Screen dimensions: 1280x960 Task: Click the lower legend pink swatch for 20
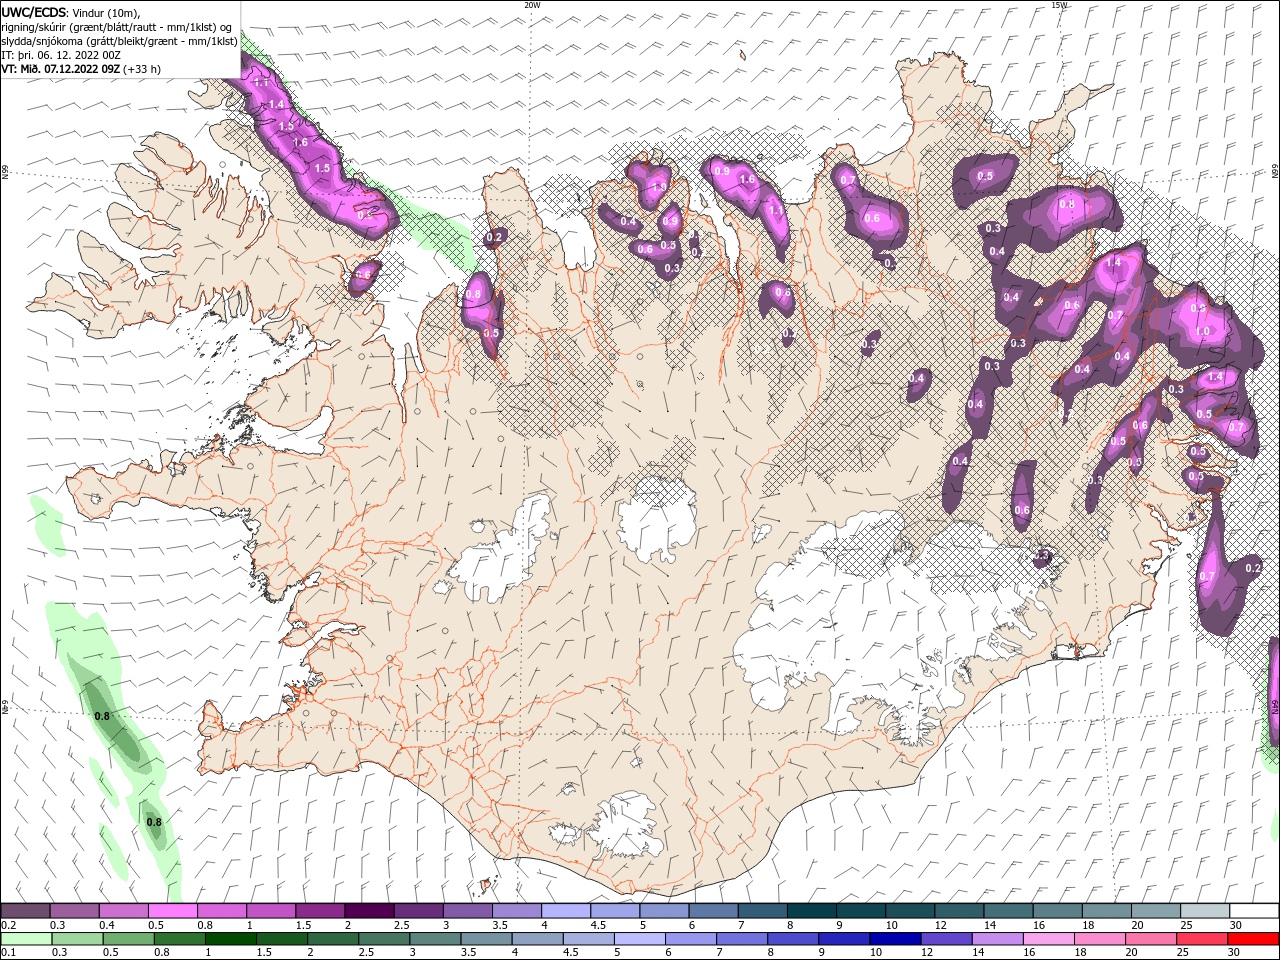coord(1150,938)
